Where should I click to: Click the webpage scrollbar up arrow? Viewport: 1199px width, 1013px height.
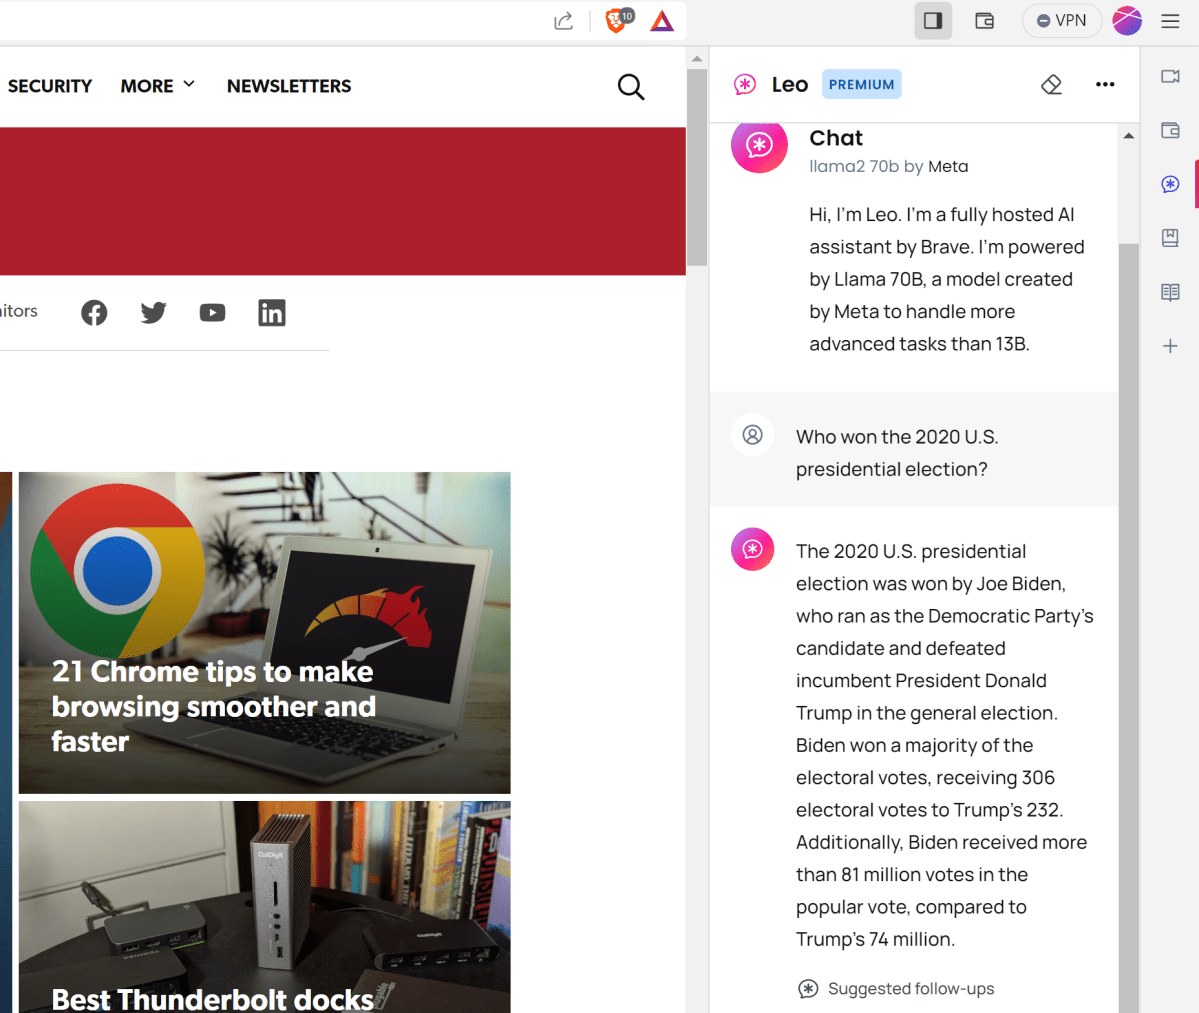(x=697, y=59)
